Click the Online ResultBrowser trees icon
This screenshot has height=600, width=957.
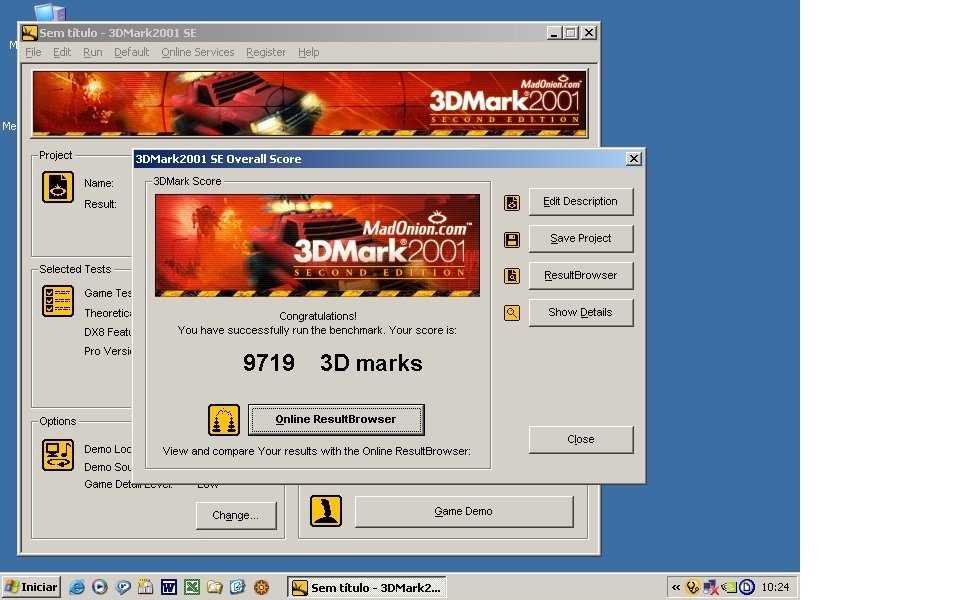pyautogui.click(x=223, y=420)
